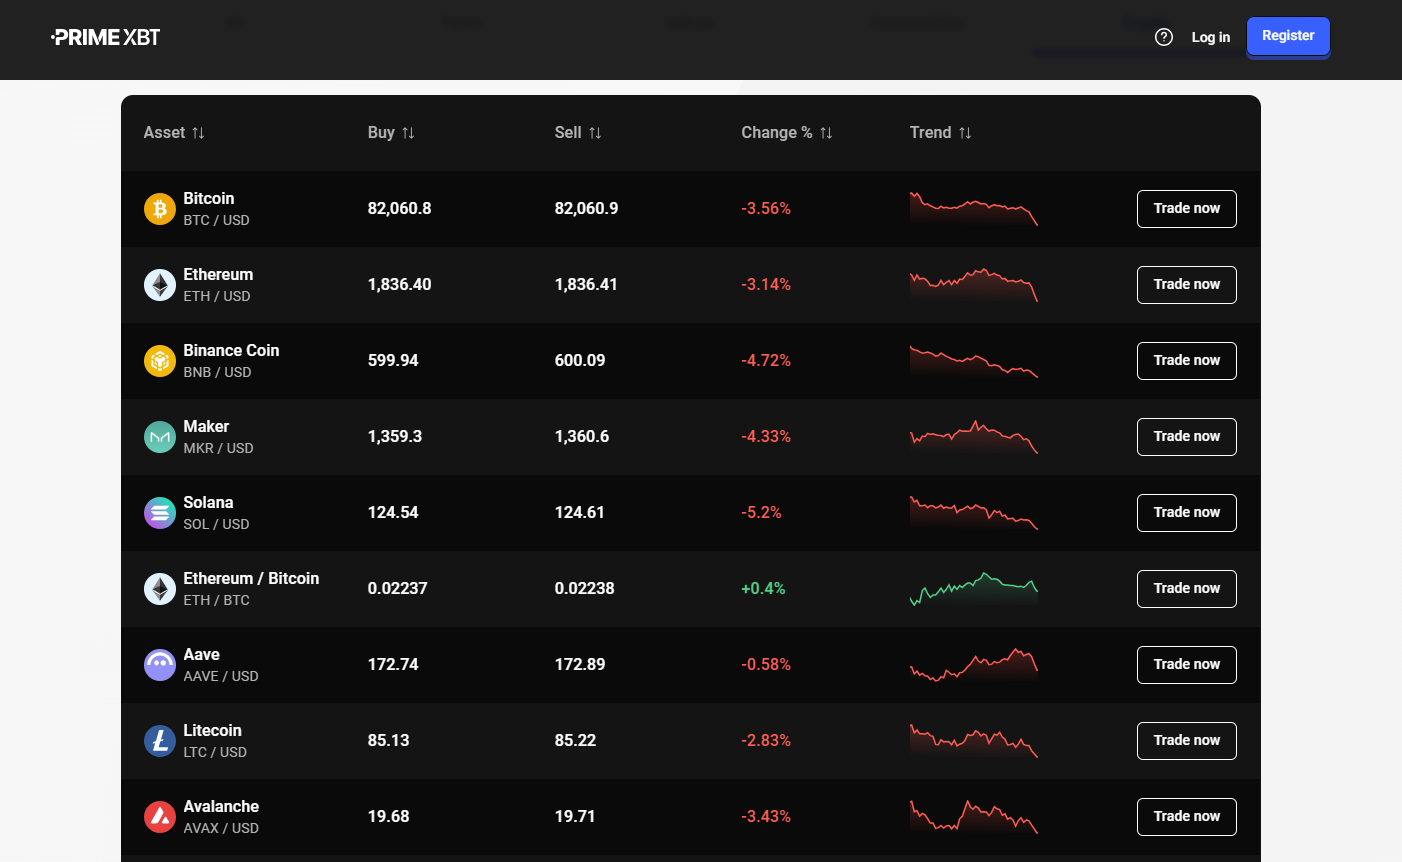The height and width of the screenshot is (862, 1402).
Task: Select the Ethereum coin icon
Action: point(159,284)
